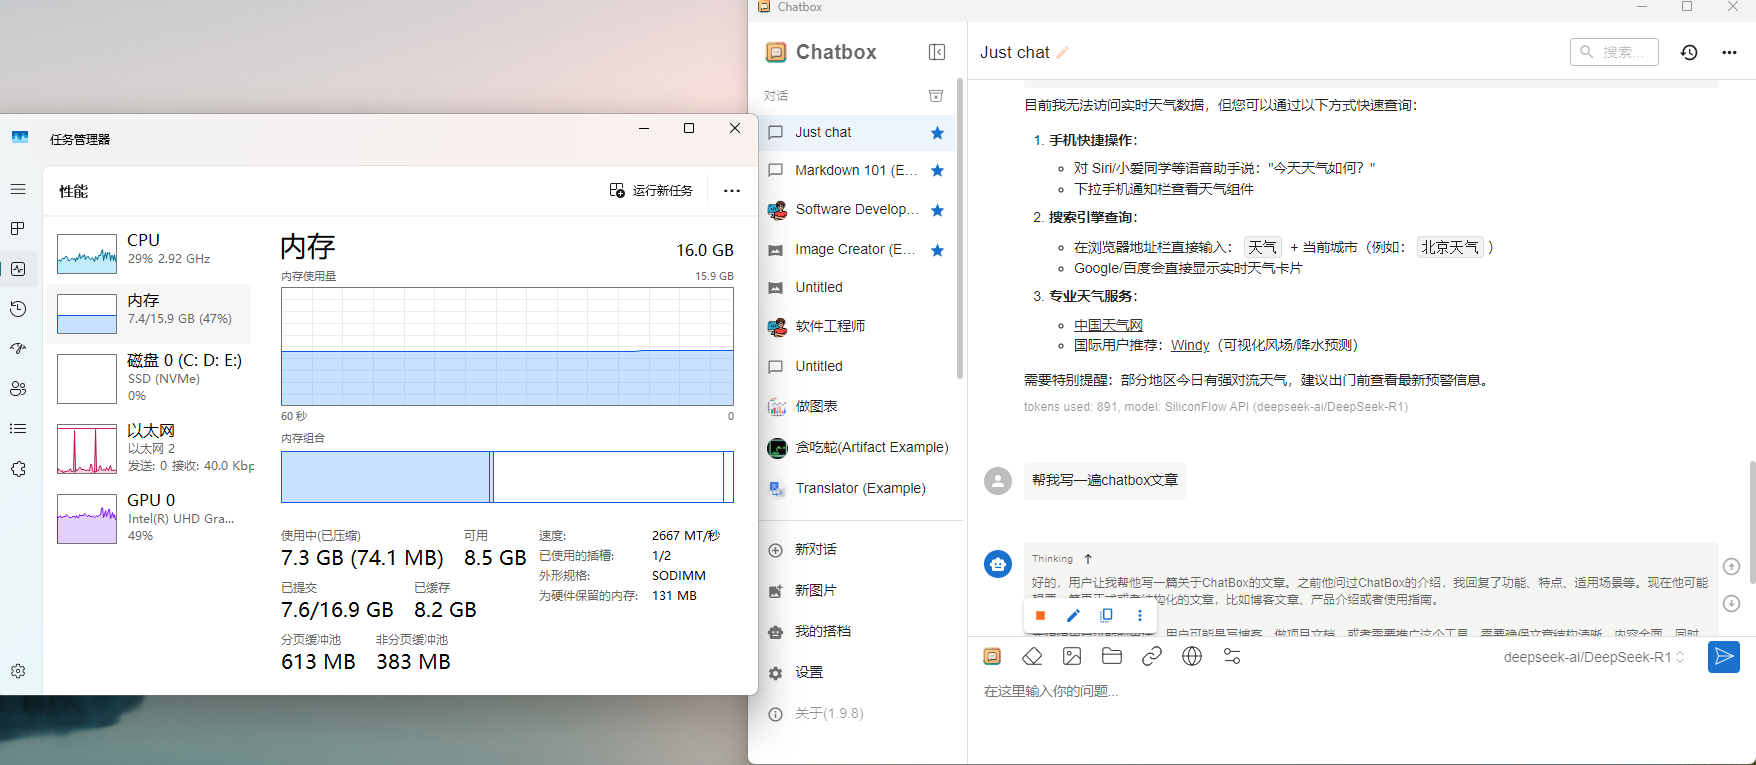This screenshot has width=1756, height=765.
Task: Click the Chatbox logo icon in input toolbar
Action: pyautogui.click(x=992, y=656)
